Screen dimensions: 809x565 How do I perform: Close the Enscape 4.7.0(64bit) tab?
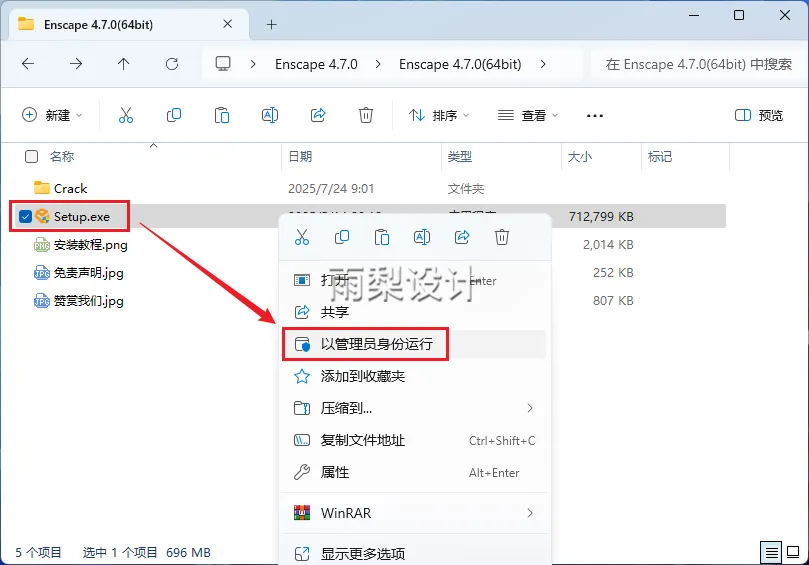[228, 24]
